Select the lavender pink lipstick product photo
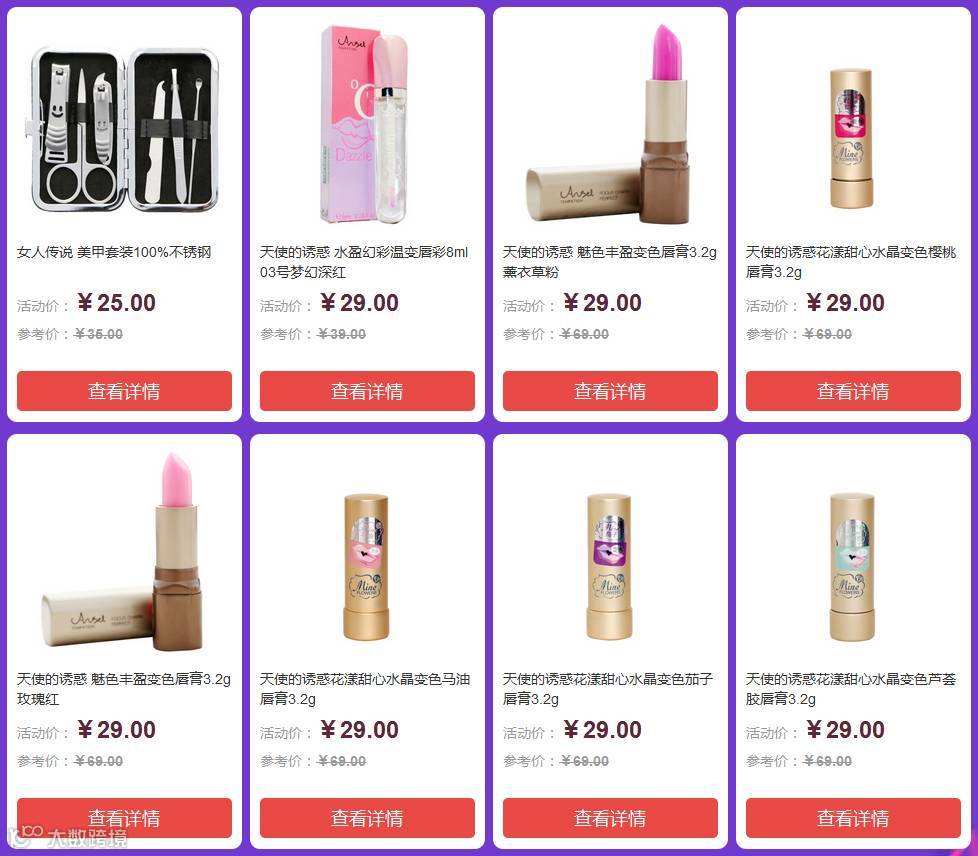 609,124
